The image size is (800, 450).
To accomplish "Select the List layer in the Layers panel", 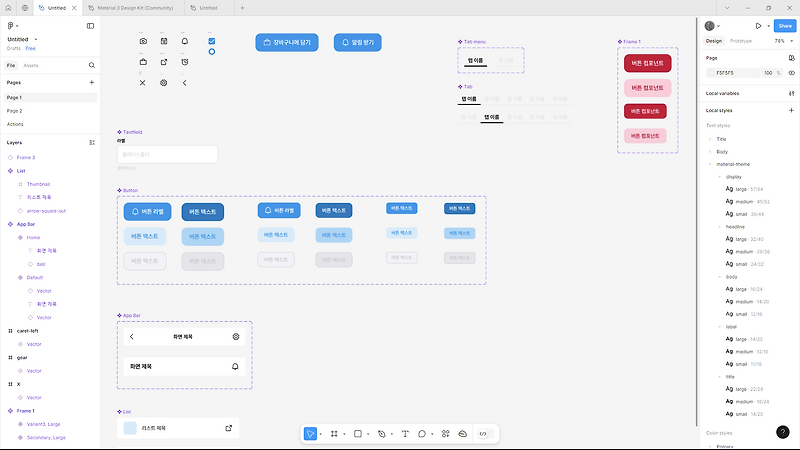I will [21, 171].
